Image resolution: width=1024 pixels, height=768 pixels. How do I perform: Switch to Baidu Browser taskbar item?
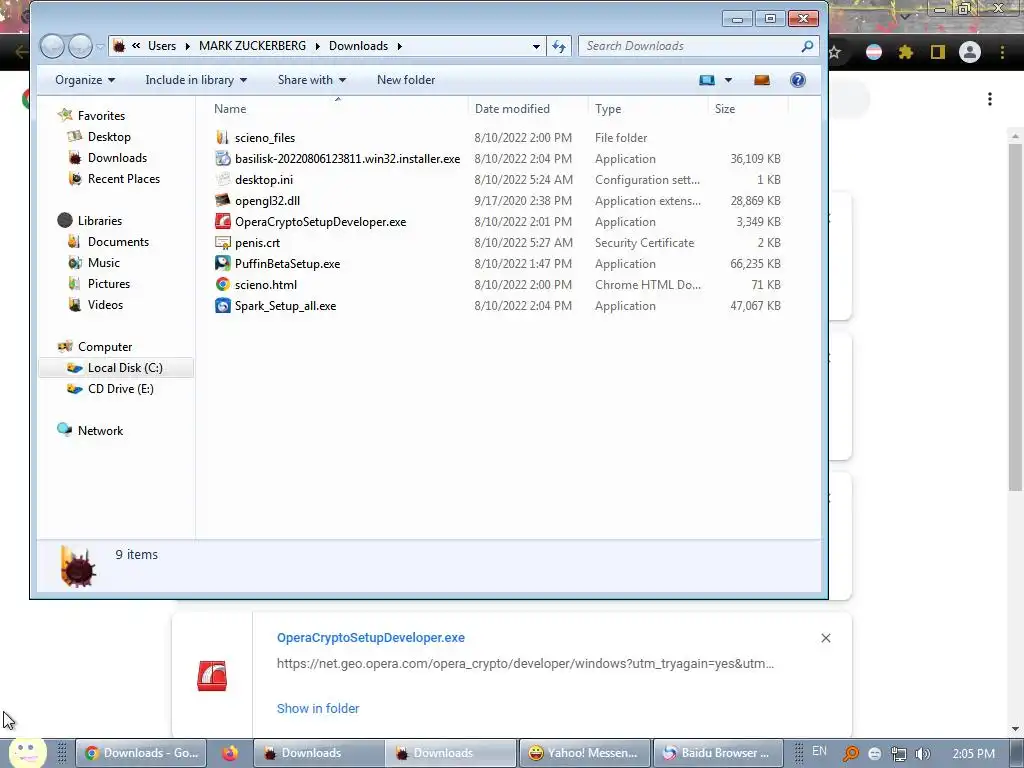[x=717, y=753]
